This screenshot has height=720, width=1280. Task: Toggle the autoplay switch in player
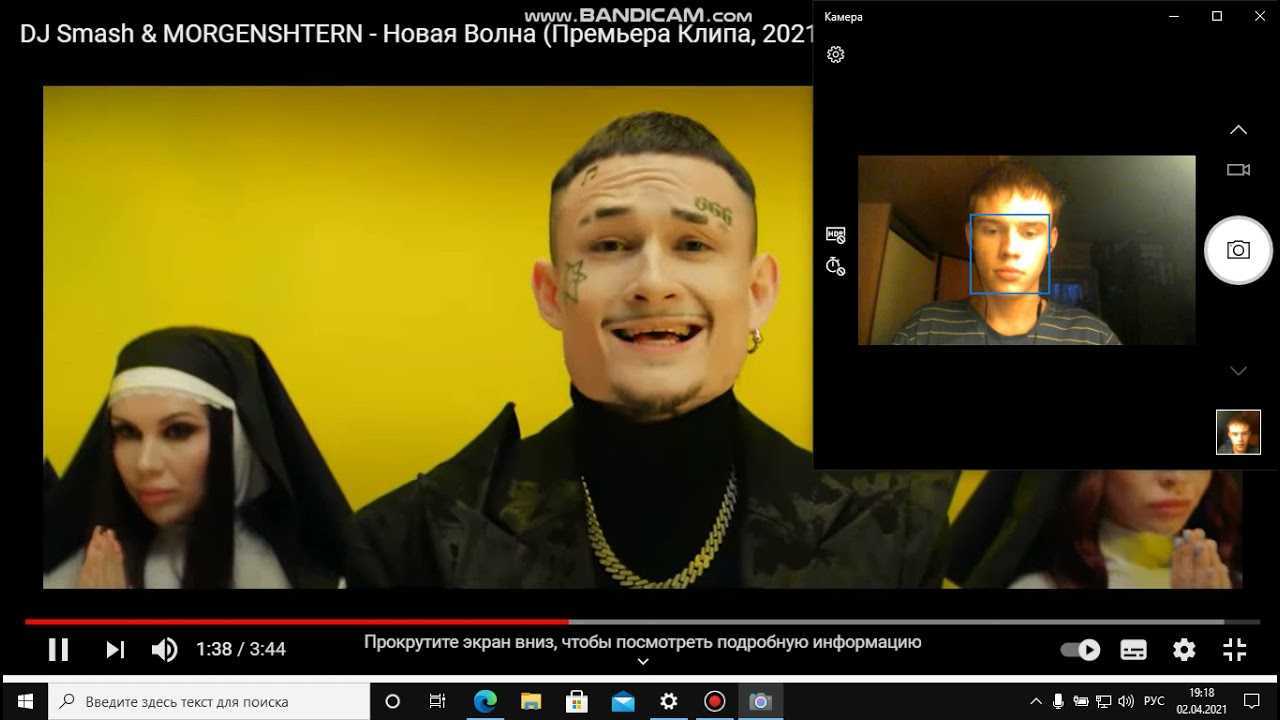1081,650
